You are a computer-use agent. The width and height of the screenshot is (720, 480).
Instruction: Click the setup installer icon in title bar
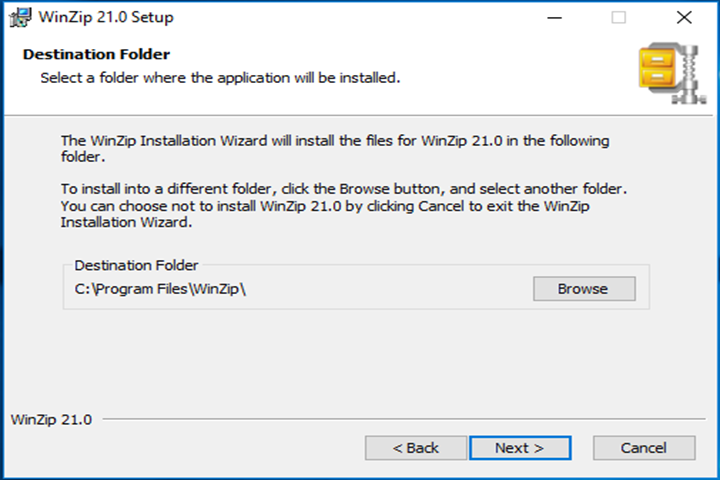pyautogui.click(x=20, y=17)
